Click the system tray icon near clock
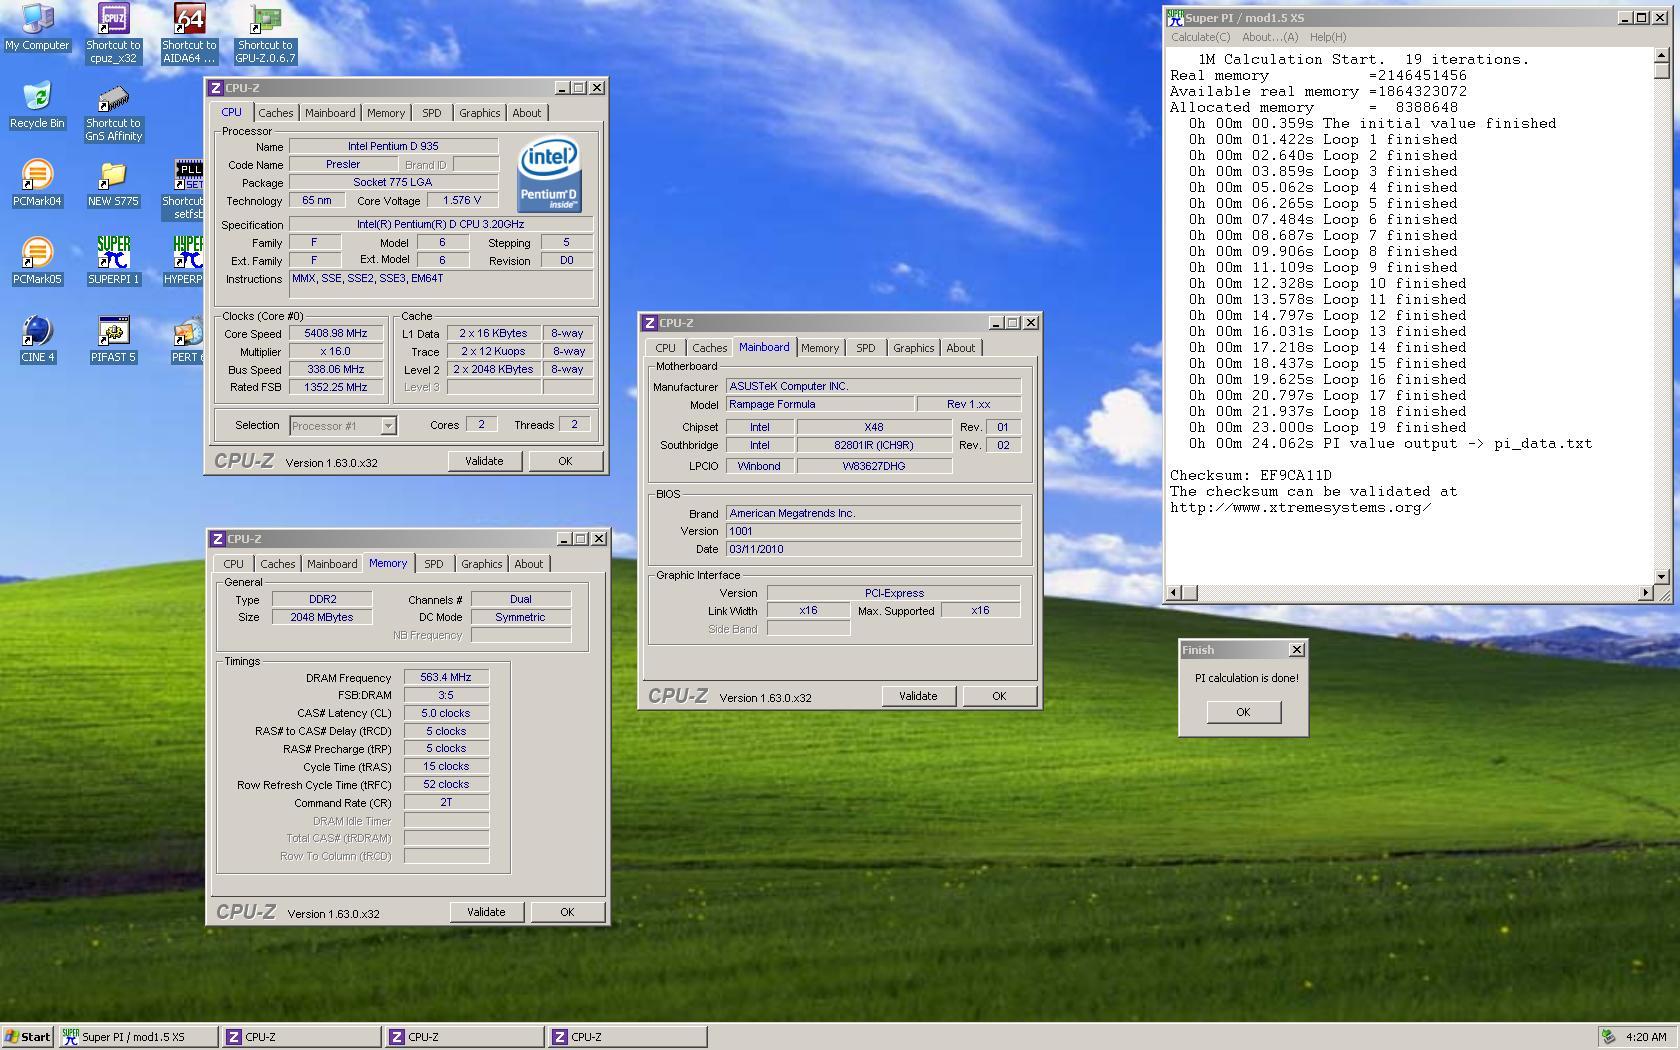Screen dimensions: 1680x1050 [x=1608, y=1037]
